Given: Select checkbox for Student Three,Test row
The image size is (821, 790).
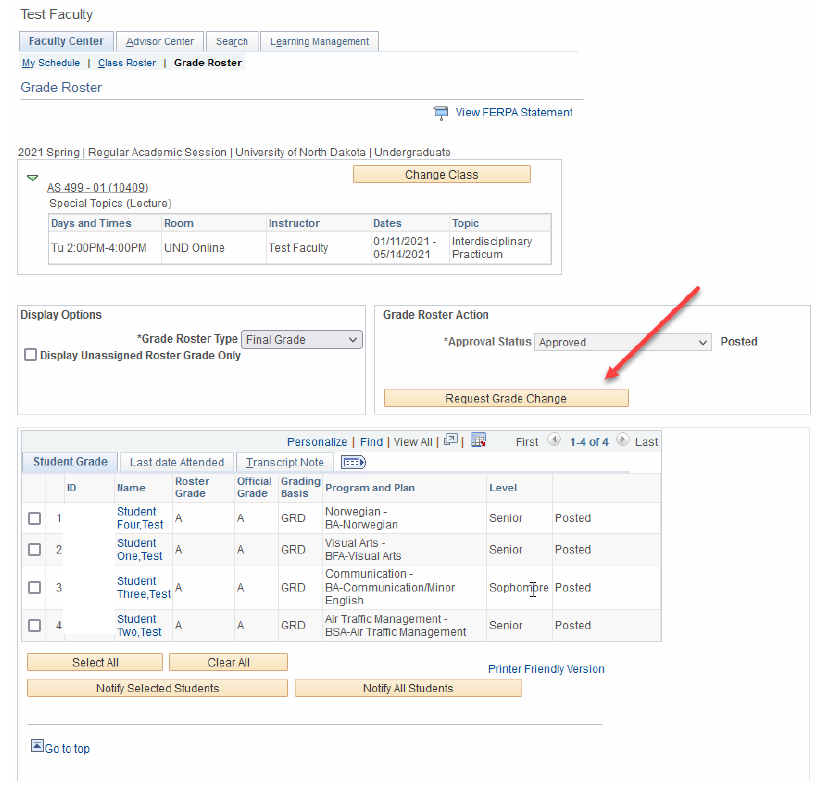Looking at the screenshot, I should click(x=34, y=588).
